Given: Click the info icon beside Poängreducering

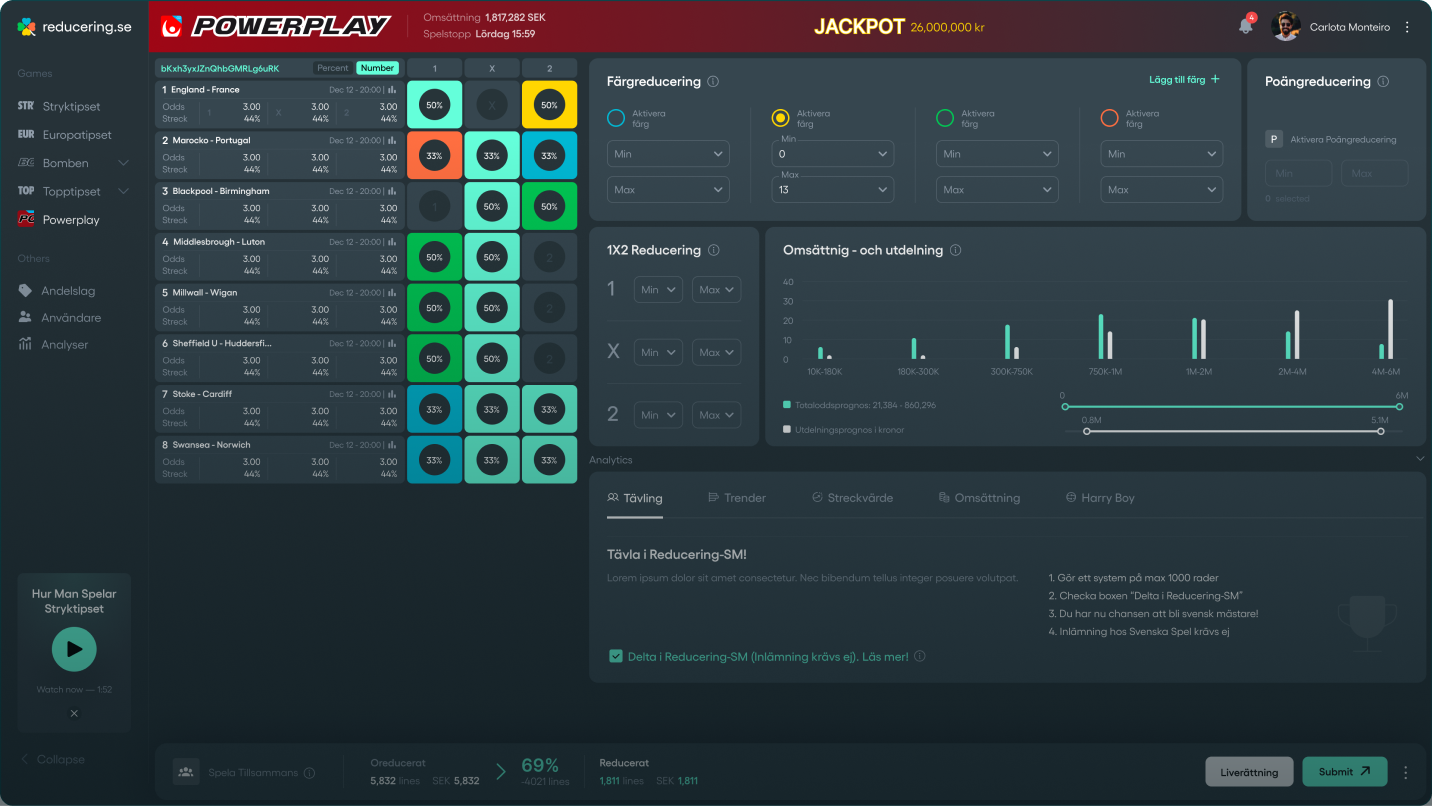Looking at the screenshot, I should pos(1383,82).
